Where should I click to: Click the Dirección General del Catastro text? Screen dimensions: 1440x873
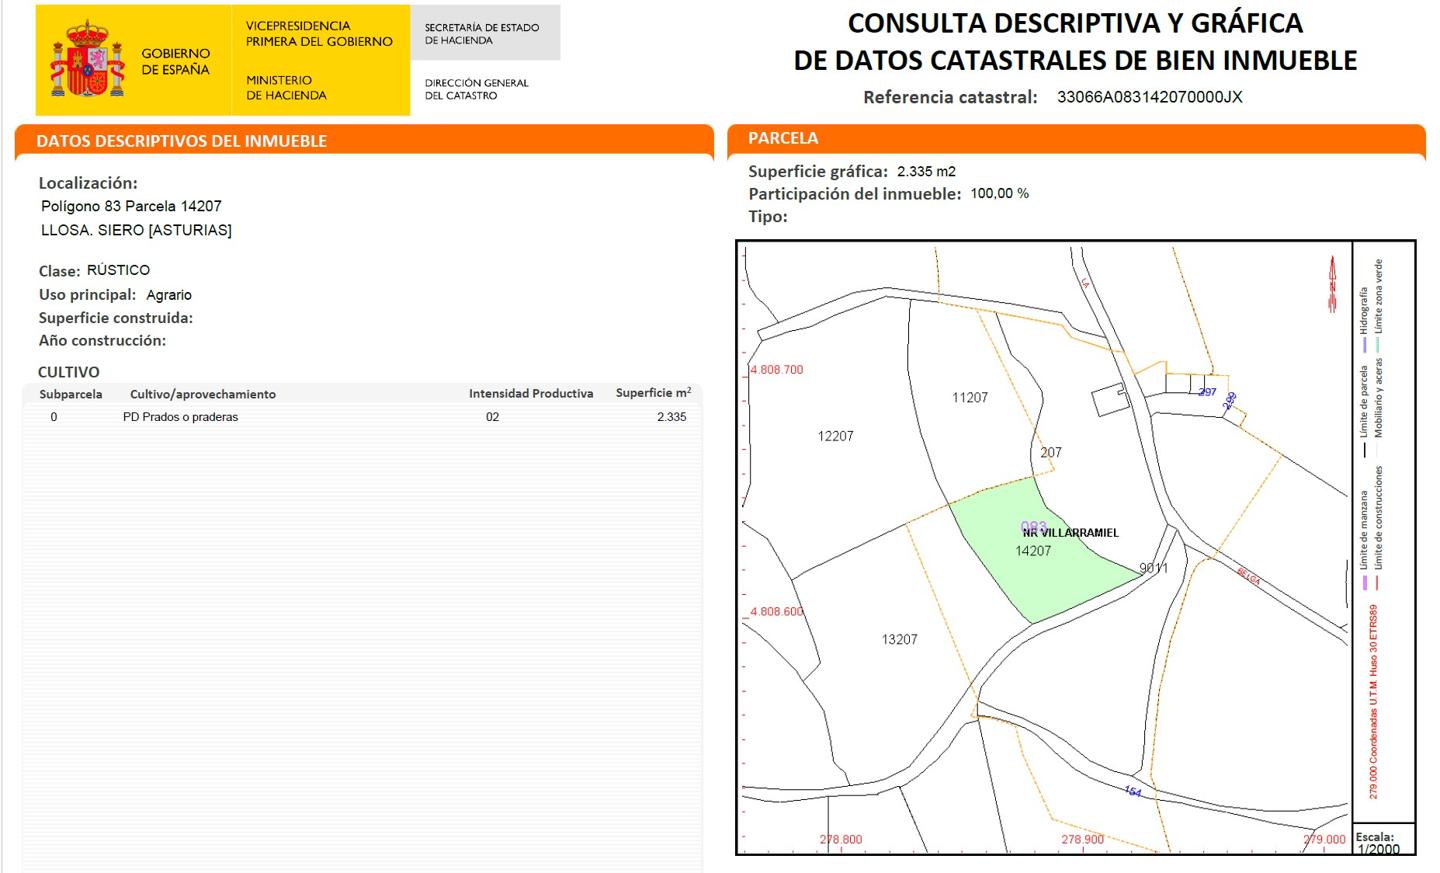click(x=476, y=89)
